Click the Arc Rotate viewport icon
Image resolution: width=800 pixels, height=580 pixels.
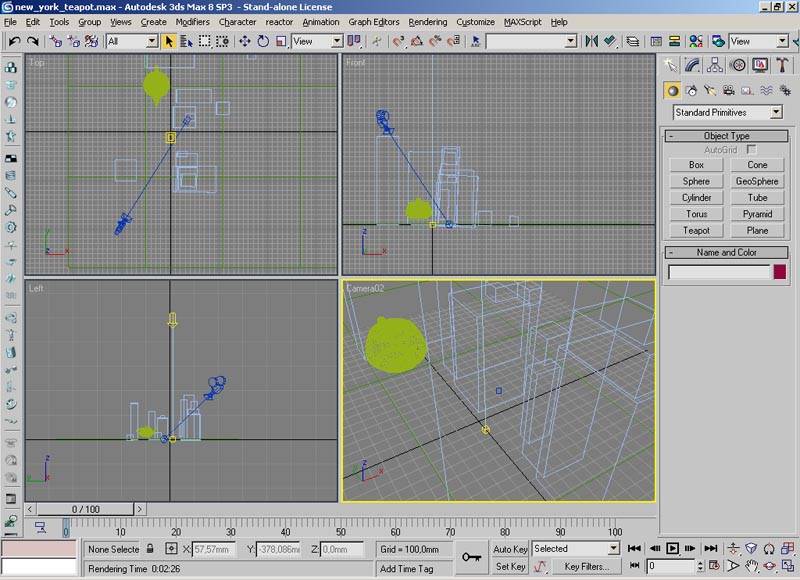pyautogui.click(x=768, y=566)
